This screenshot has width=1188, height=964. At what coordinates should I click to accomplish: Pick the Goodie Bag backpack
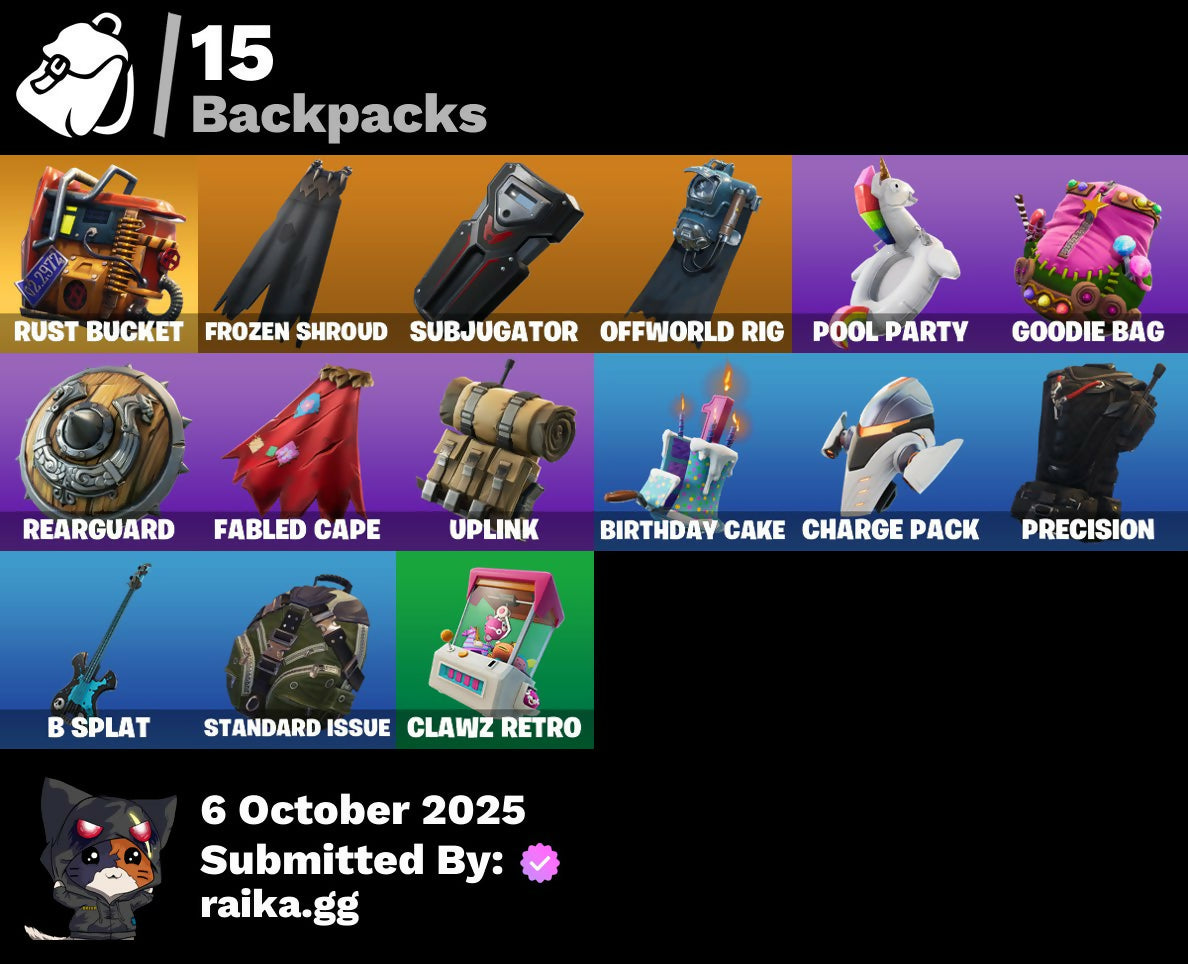tap(1089, 254)
